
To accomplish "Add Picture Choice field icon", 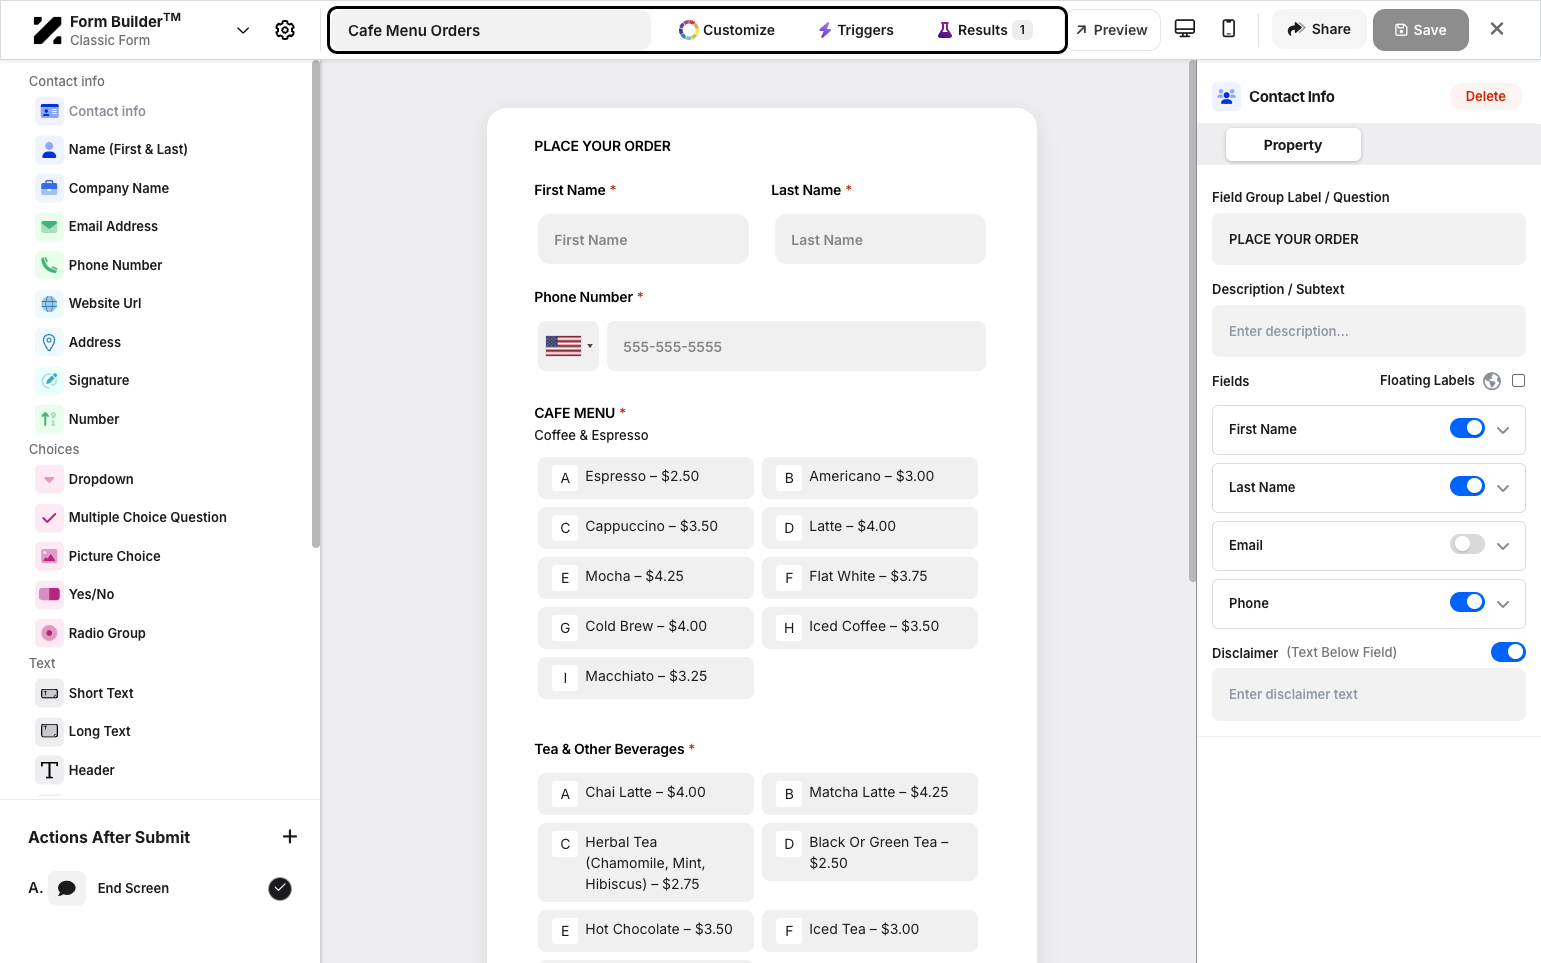I will point(49,556).
